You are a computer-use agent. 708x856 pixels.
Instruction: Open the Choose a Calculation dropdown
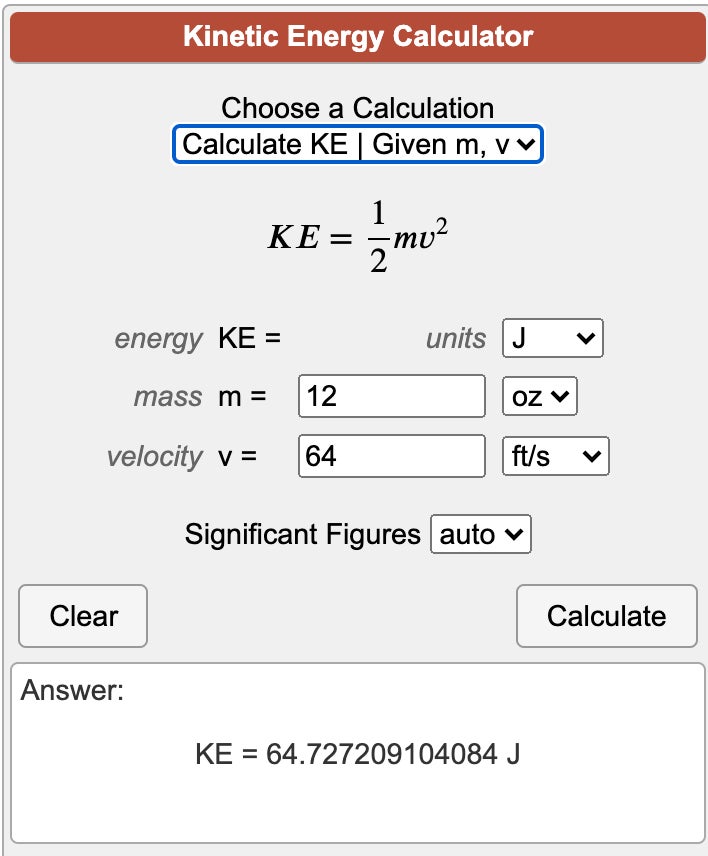358,145
